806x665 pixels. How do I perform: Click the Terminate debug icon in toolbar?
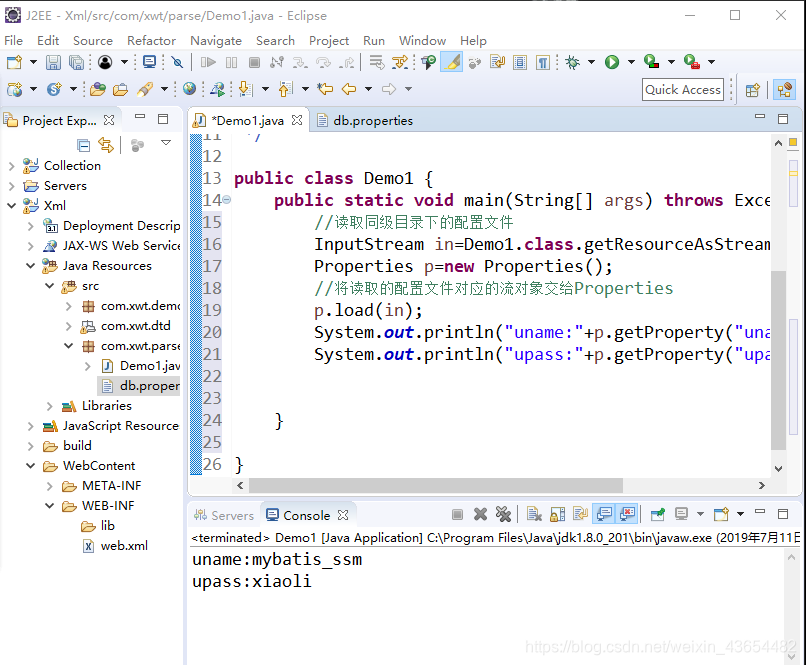point(254,62)
